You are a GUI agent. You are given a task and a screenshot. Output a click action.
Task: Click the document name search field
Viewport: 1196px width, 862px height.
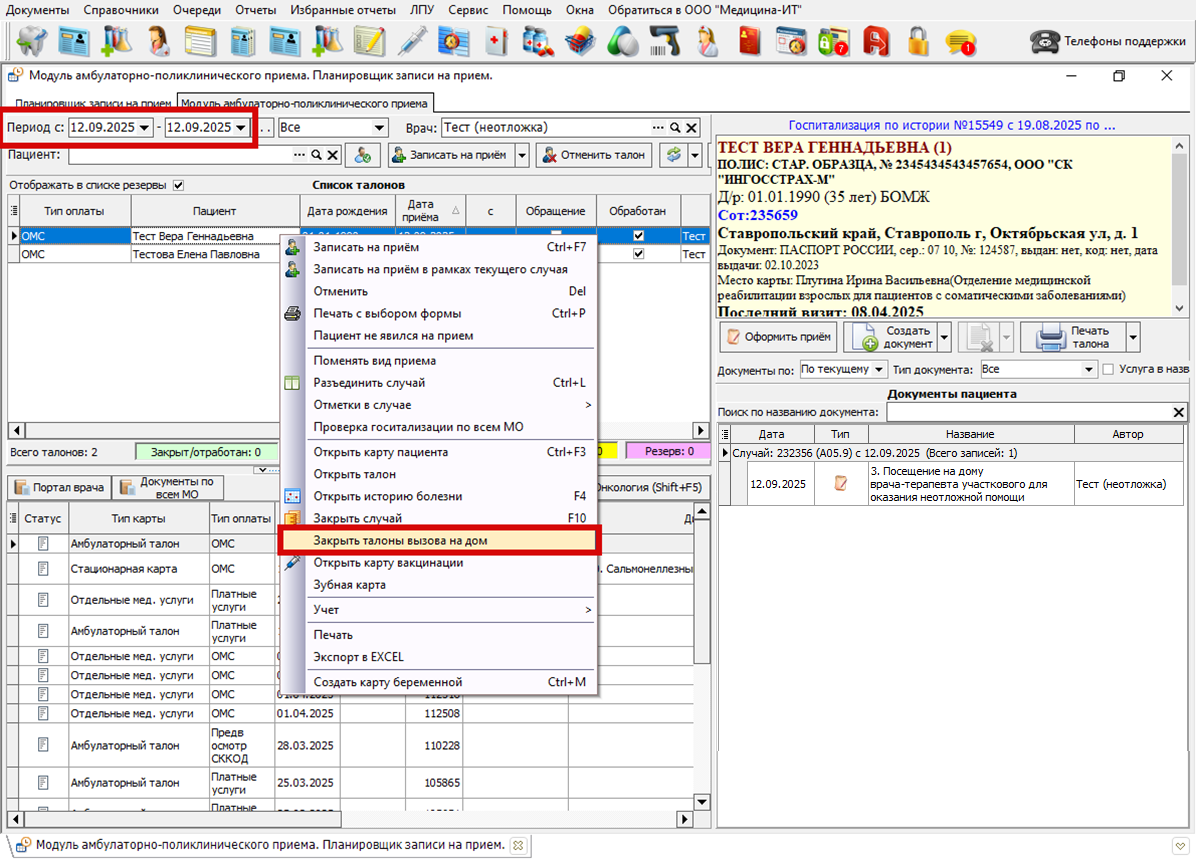(x=1027, y=412)
